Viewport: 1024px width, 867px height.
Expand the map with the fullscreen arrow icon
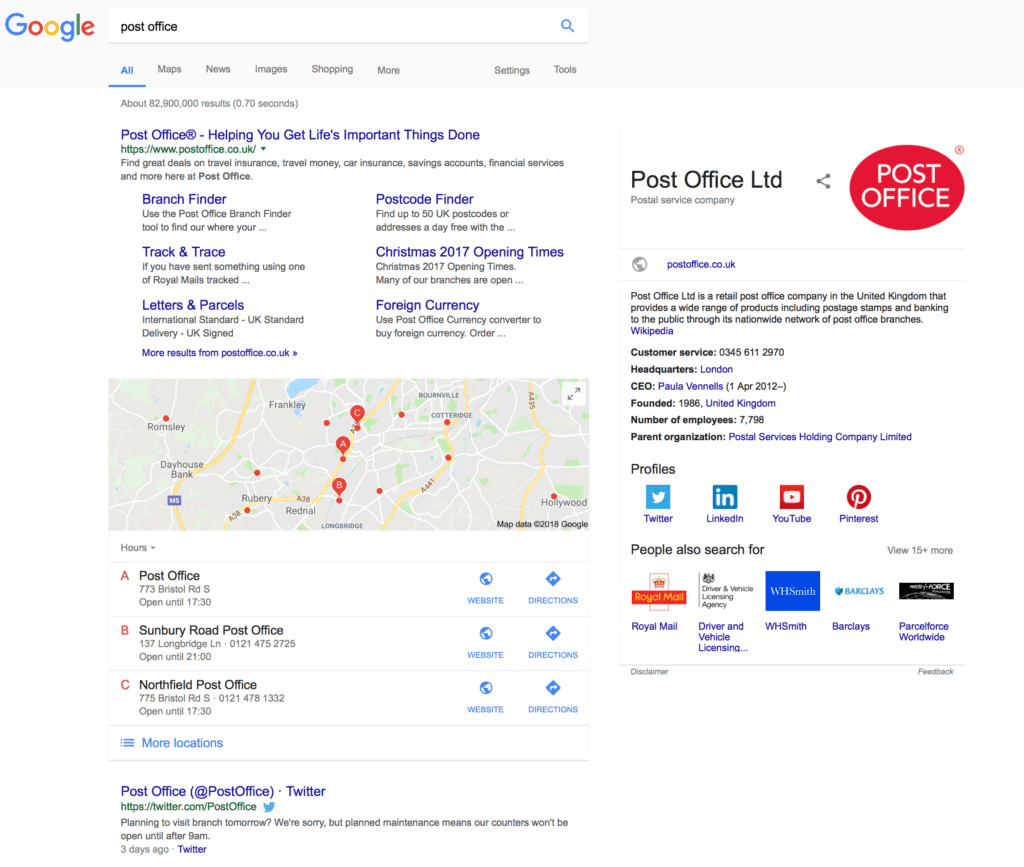[574, 393]
